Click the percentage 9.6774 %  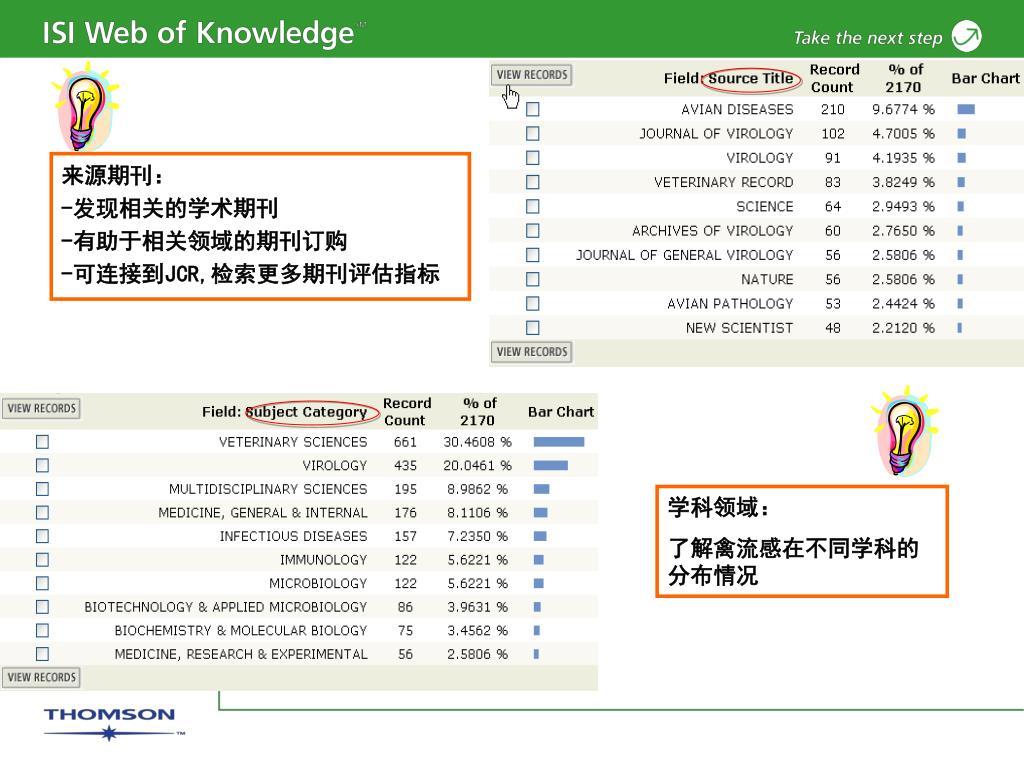coord(903,109)
